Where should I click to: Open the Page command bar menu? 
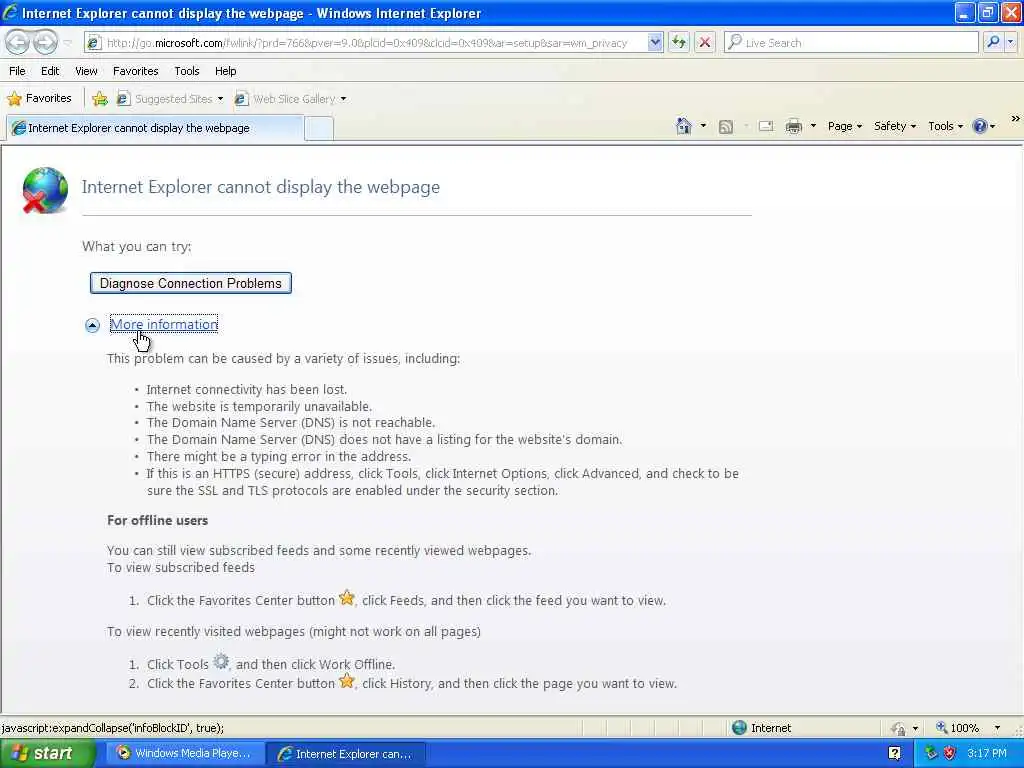coord(844,127)
